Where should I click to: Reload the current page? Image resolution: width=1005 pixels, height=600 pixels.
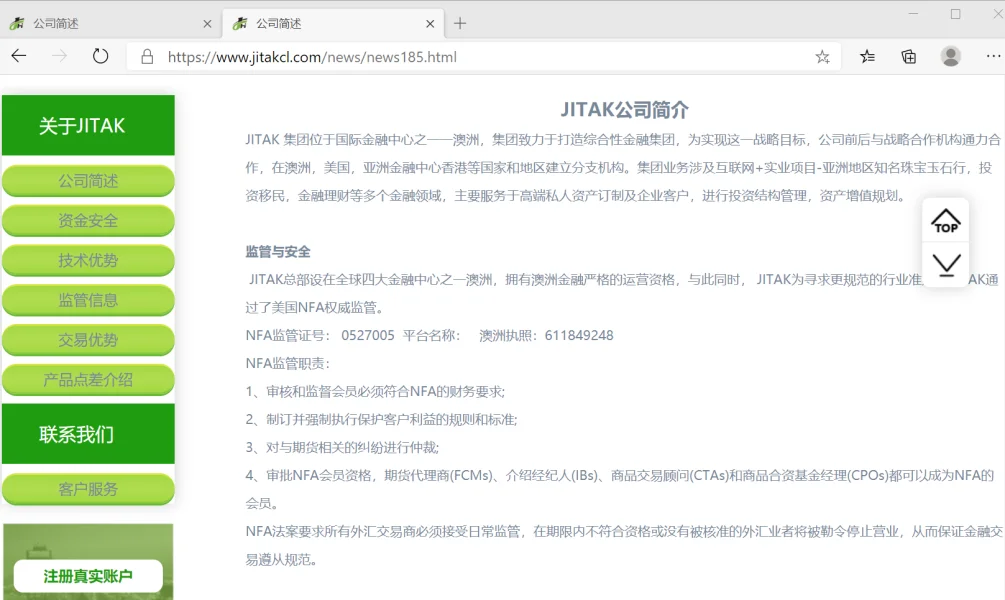tap(100, 56)
